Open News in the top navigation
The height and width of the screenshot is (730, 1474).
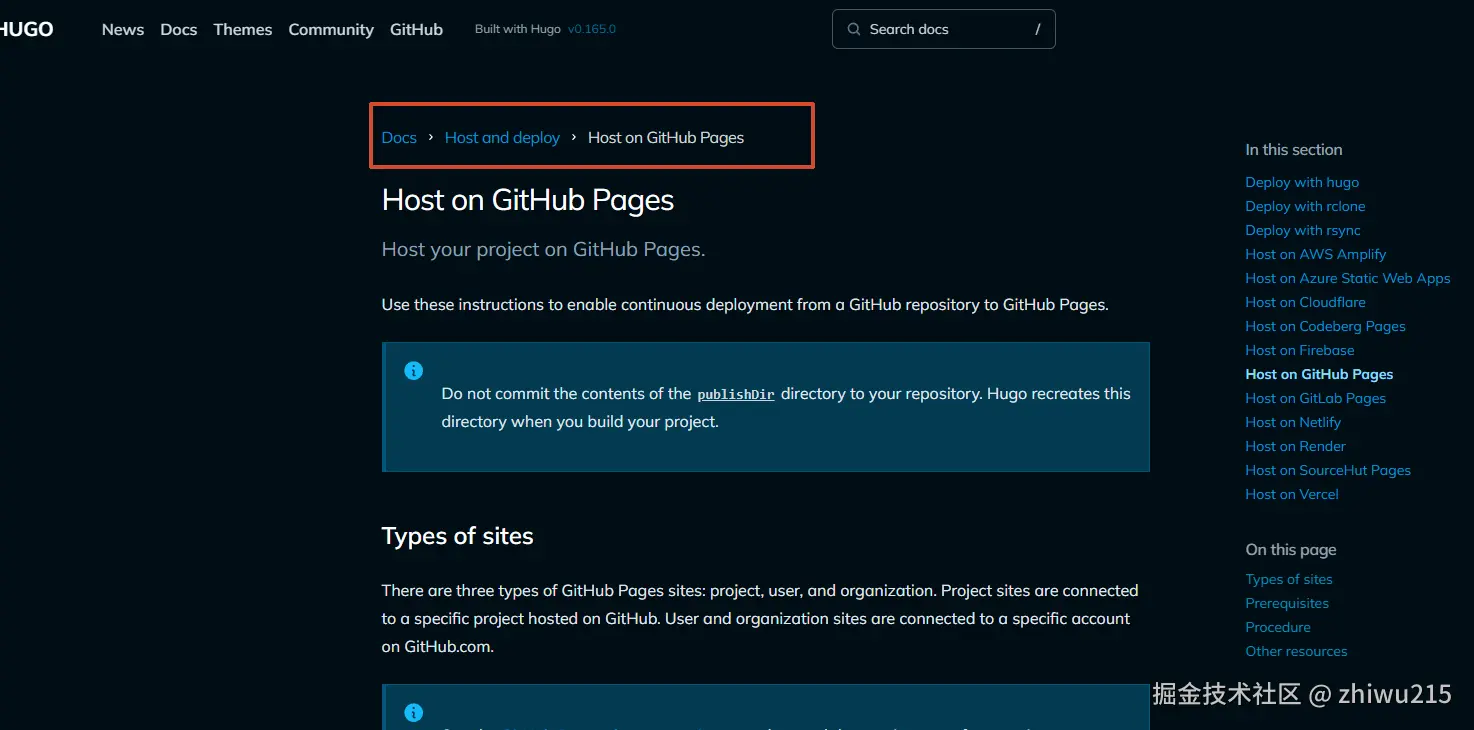[123, 29]
